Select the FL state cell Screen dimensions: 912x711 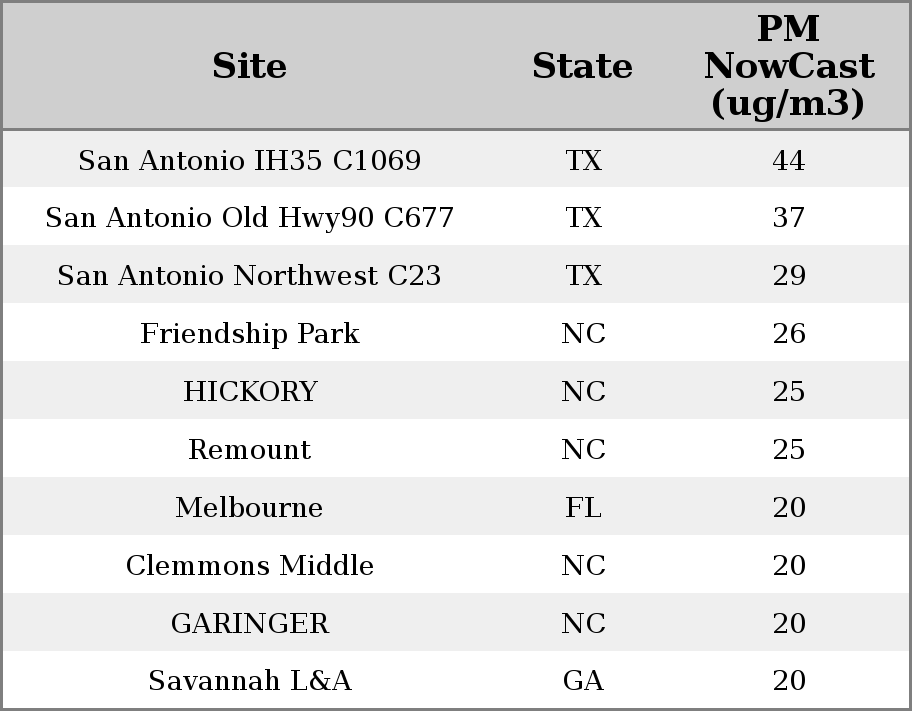click(x=583, y=508)
